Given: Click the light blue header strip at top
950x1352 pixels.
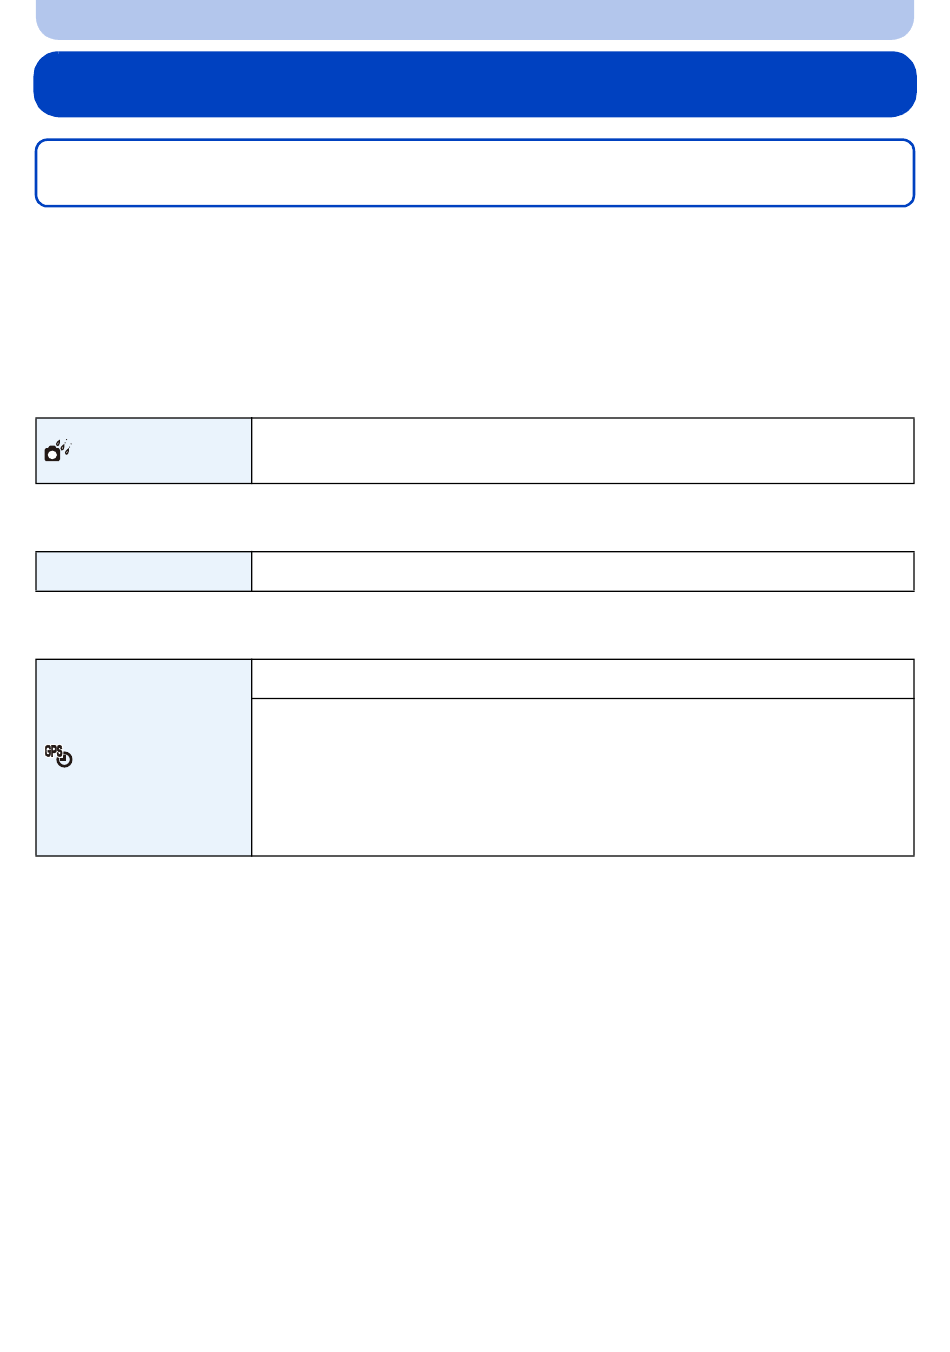Looking at the screenshot, I should (x=475, y=19).
